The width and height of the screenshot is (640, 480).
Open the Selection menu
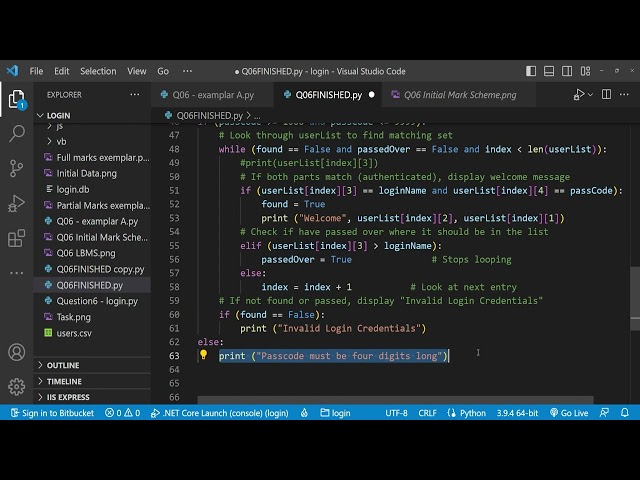98,71
